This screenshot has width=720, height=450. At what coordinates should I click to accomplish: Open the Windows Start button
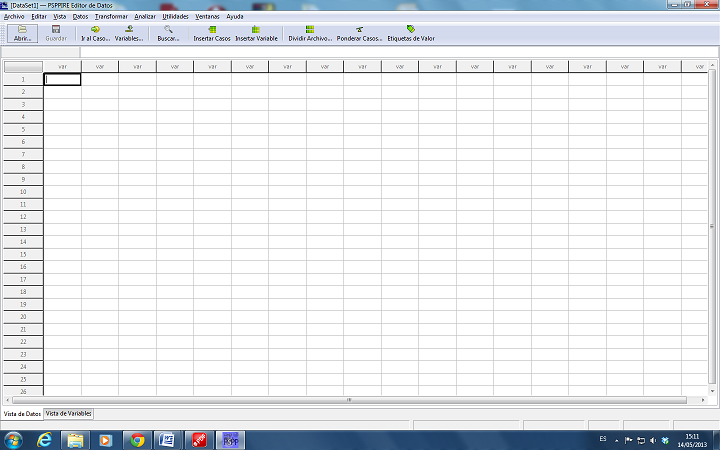coord(13,440)
